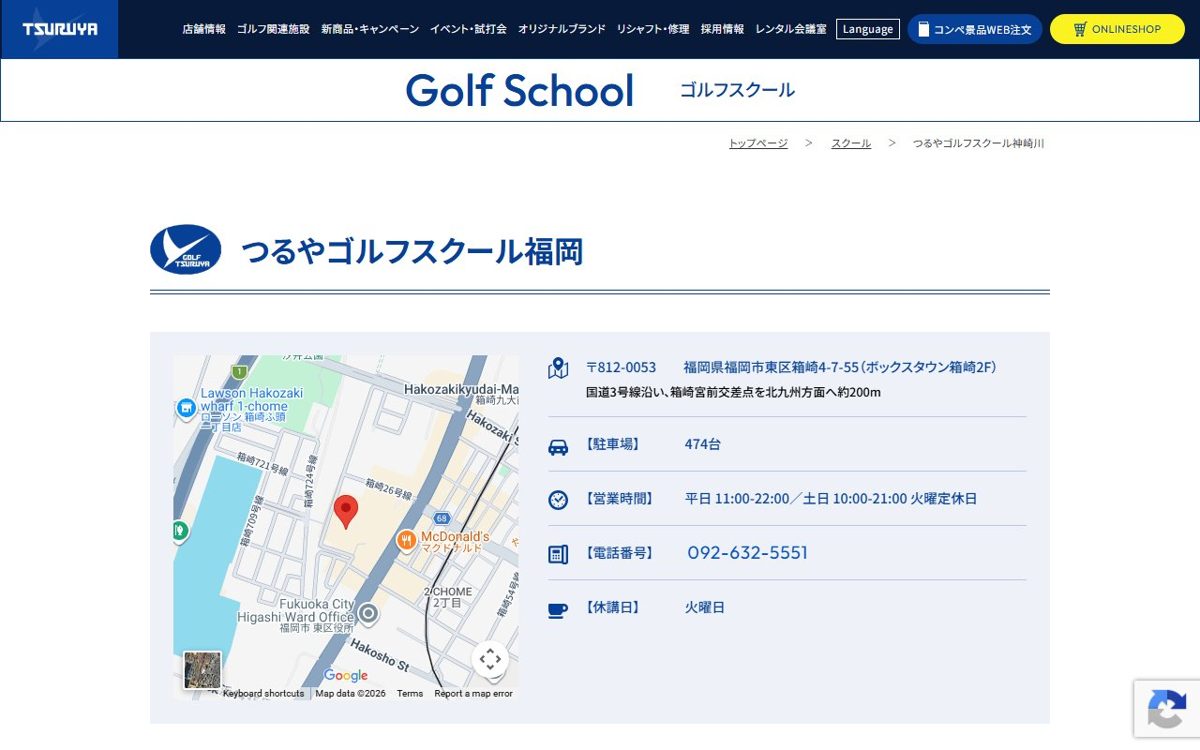Click Report a map error link
1200x750 pixels.
474,693
